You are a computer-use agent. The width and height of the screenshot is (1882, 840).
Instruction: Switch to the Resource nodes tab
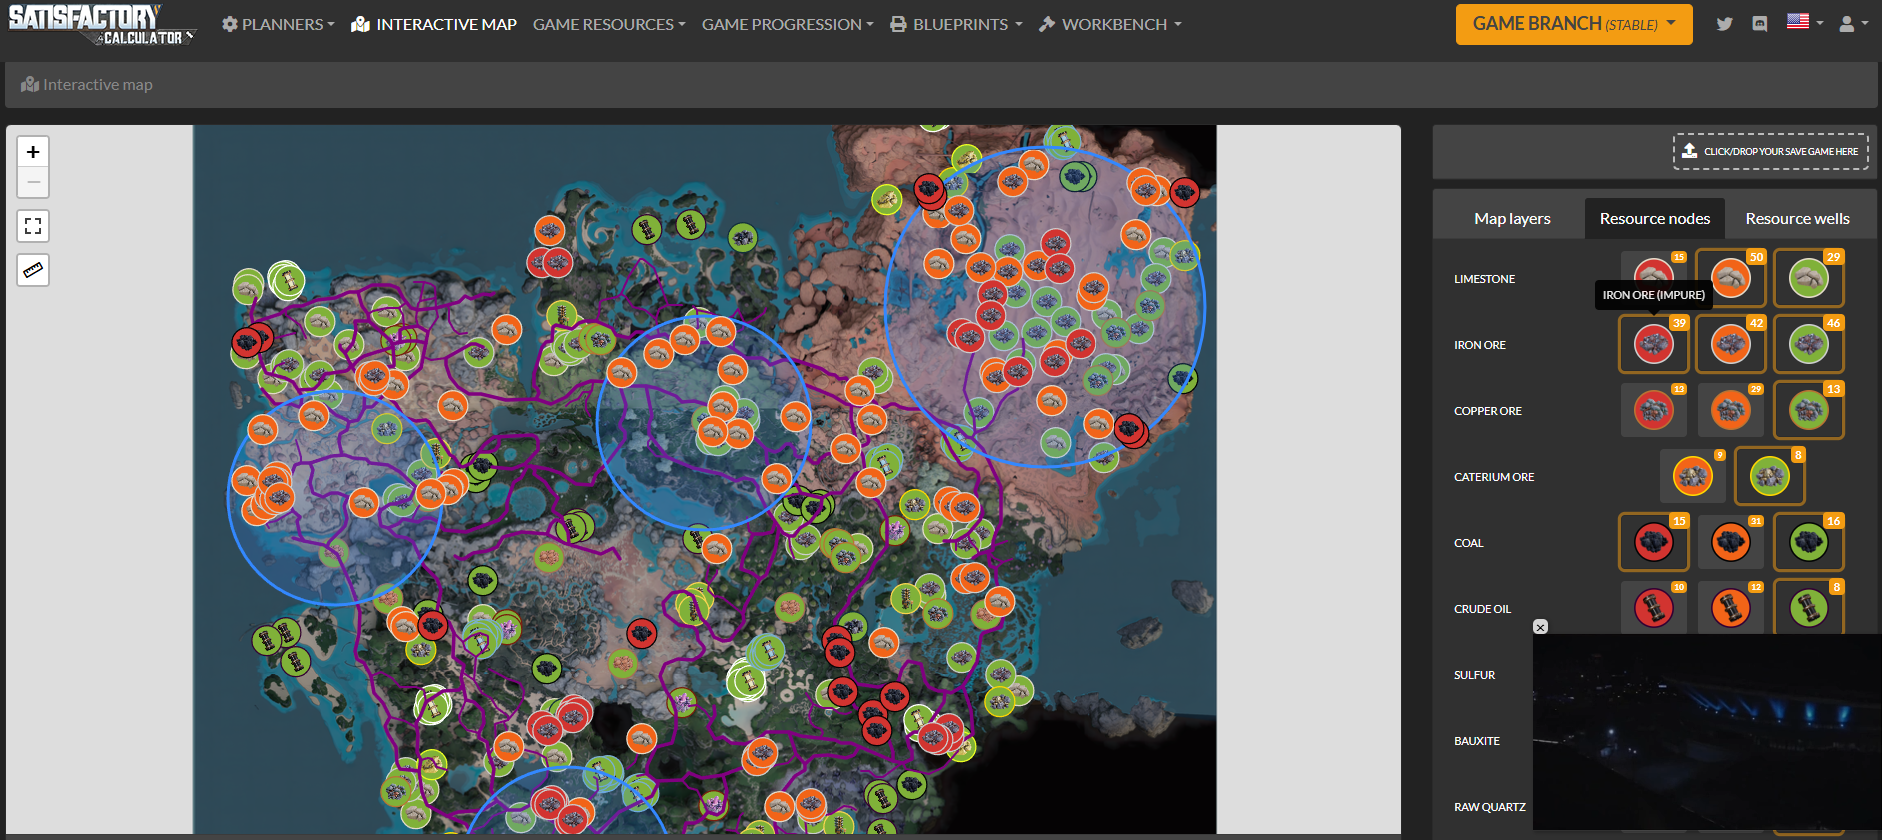pos(1655,218)
